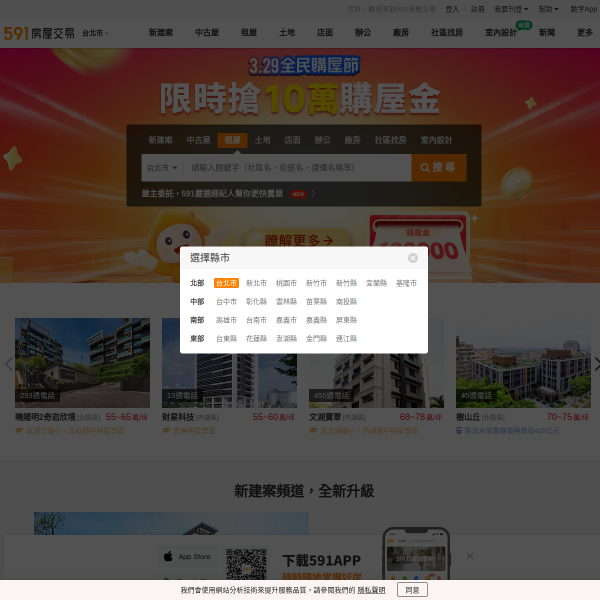Open the 台北市 dropdown in the search box
The image size is (600, 600).
(162, 168)
